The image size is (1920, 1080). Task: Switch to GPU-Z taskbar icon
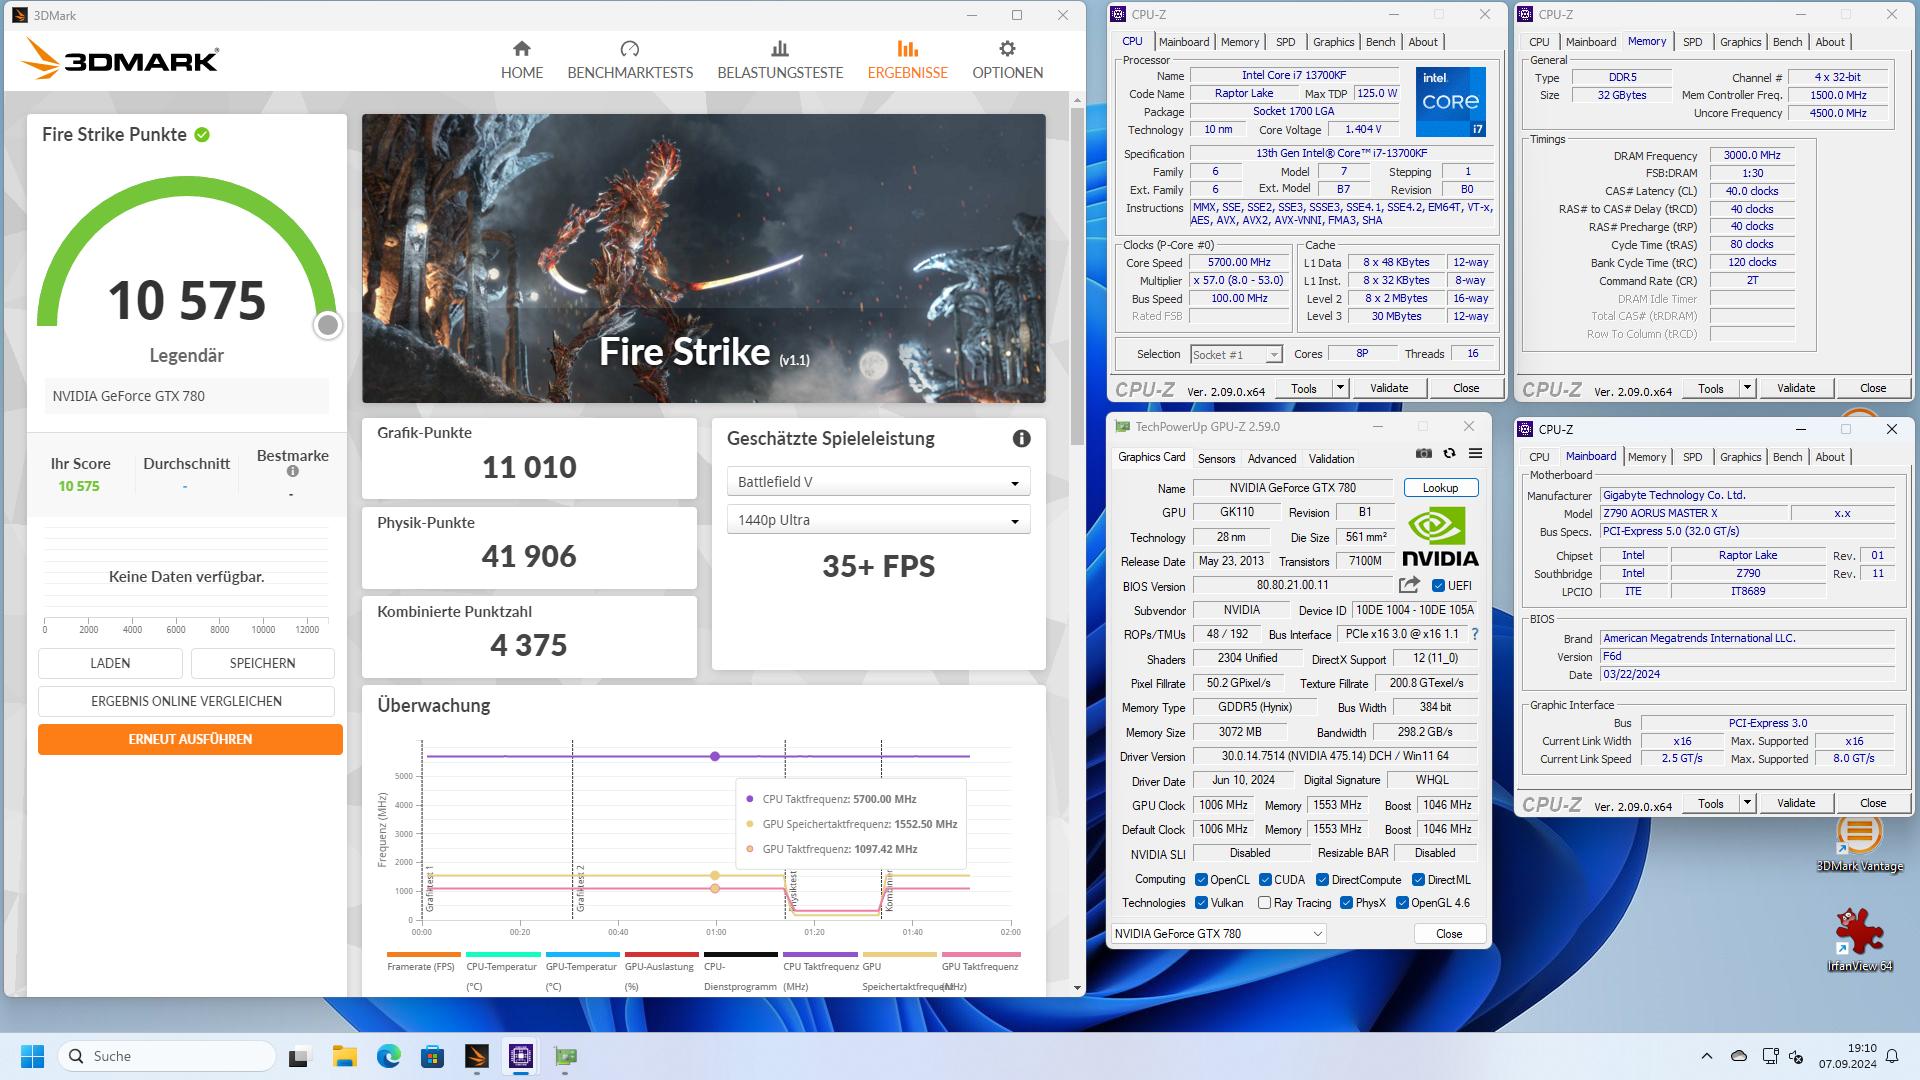coord(566,1056)
